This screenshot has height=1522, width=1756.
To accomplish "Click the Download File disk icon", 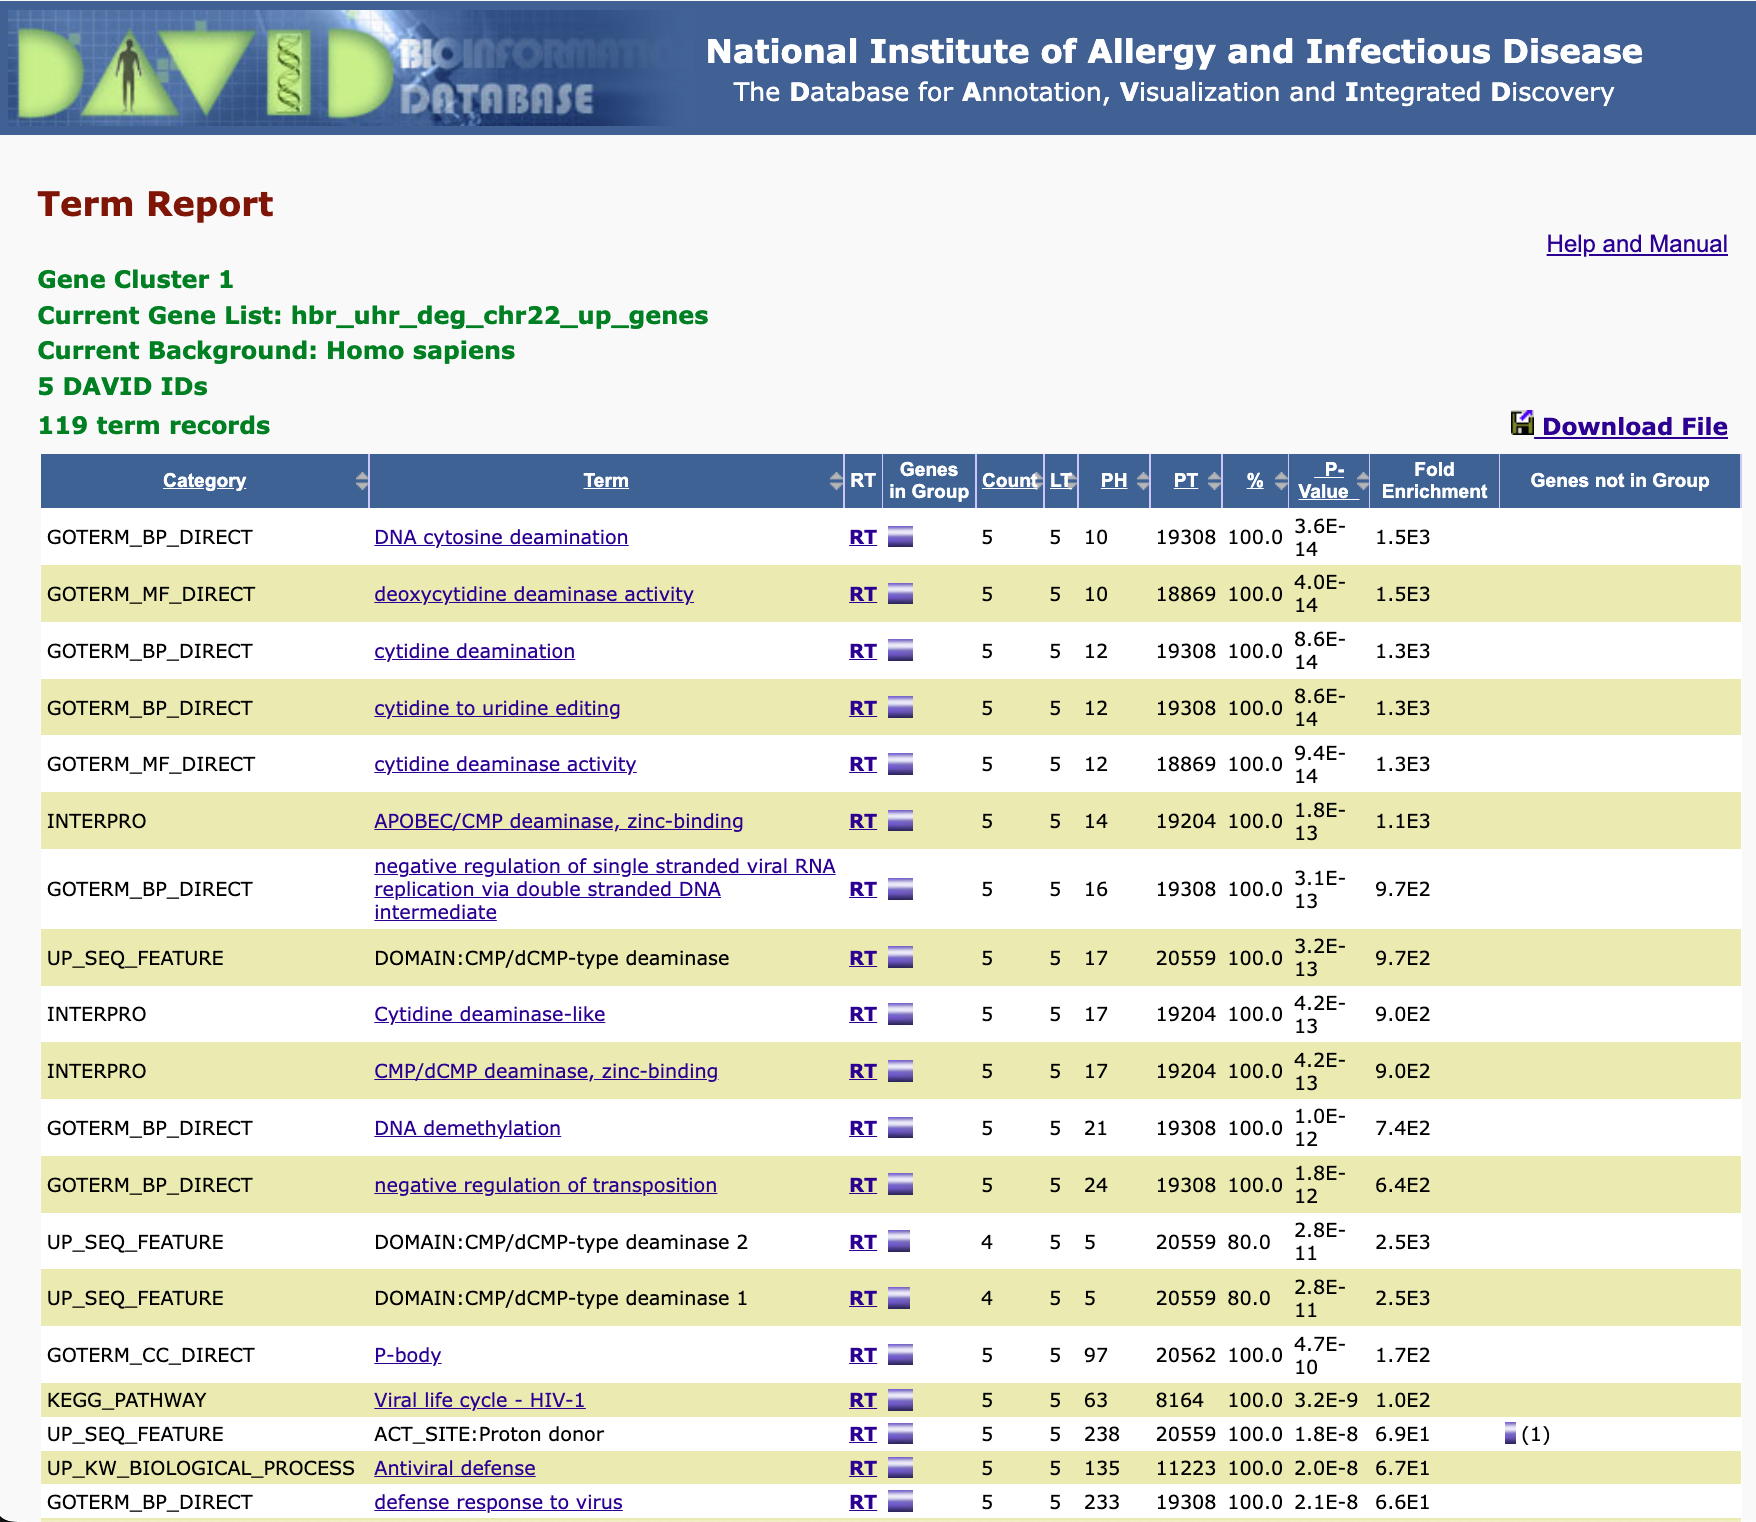I will tap(1521, 424).
